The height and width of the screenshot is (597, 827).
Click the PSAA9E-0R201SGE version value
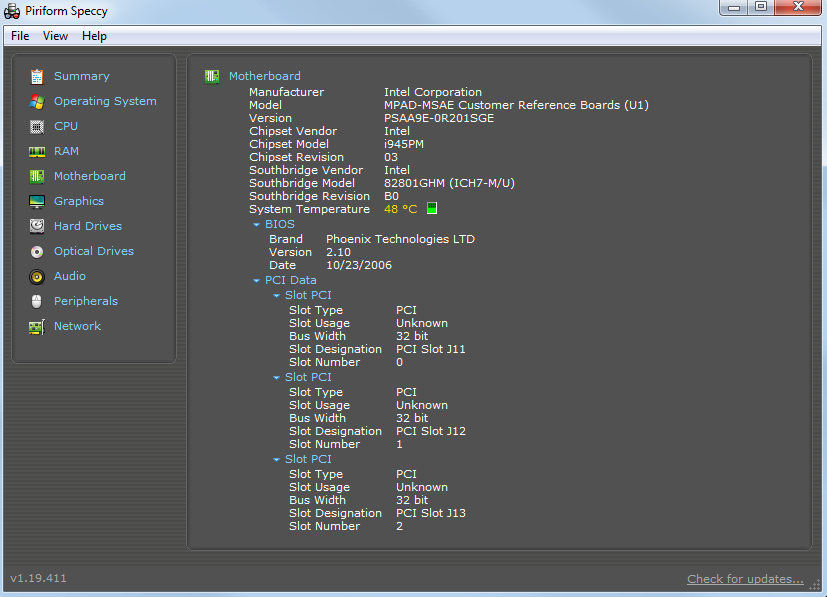click(439, 118)
